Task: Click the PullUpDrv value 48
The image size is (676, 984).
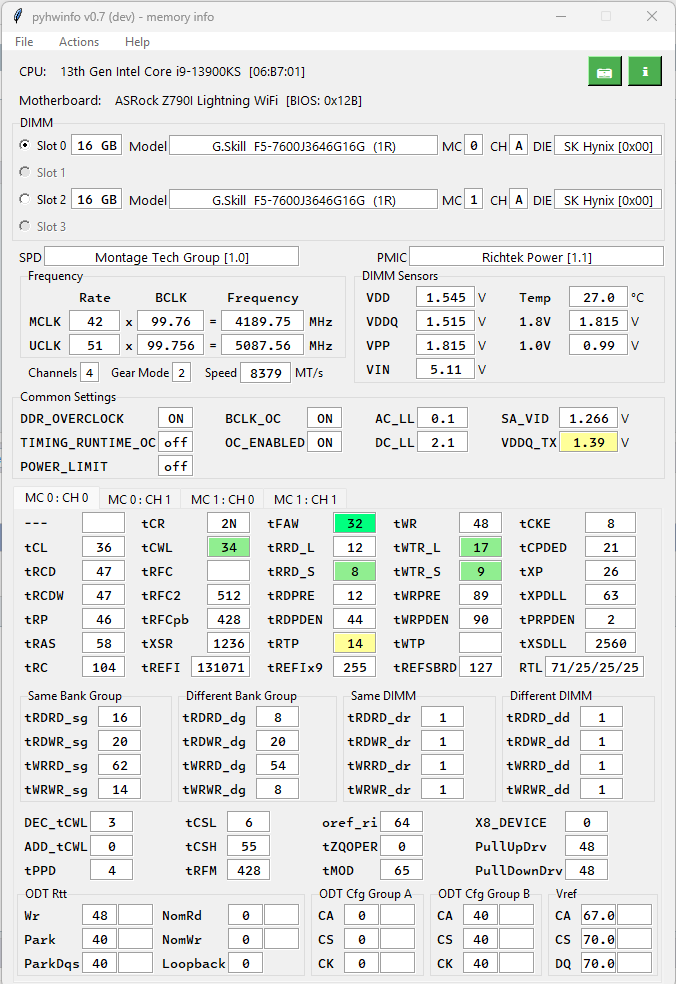Action: click(587, 847)
